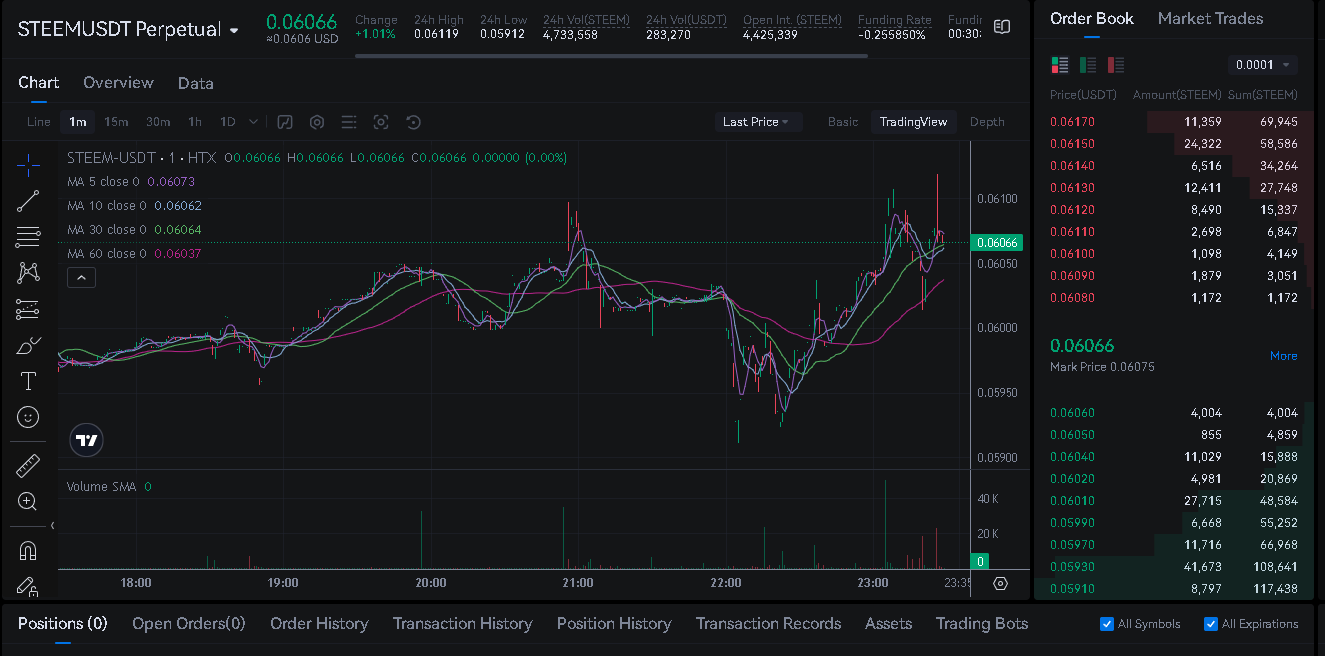Expand the 0.0001 price precision dropdown
The height and width of the screenshot is (656, 1325).
pos(1262,65)
